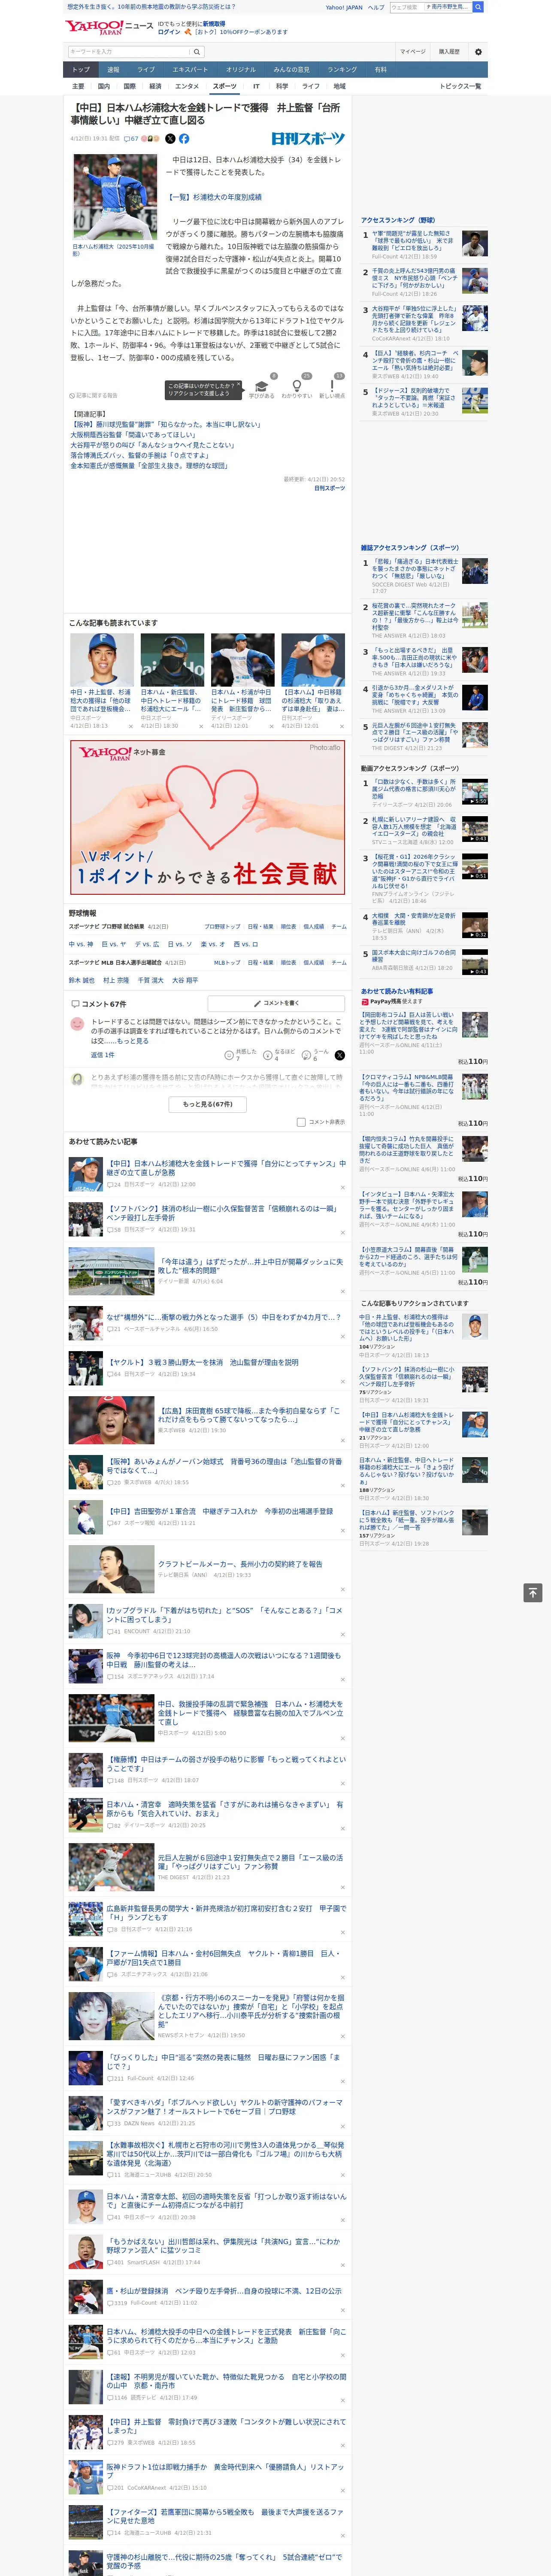
Task: Open the クラフトビールメーカー article
Action: pyautogui.click(x=240, y=1563)
